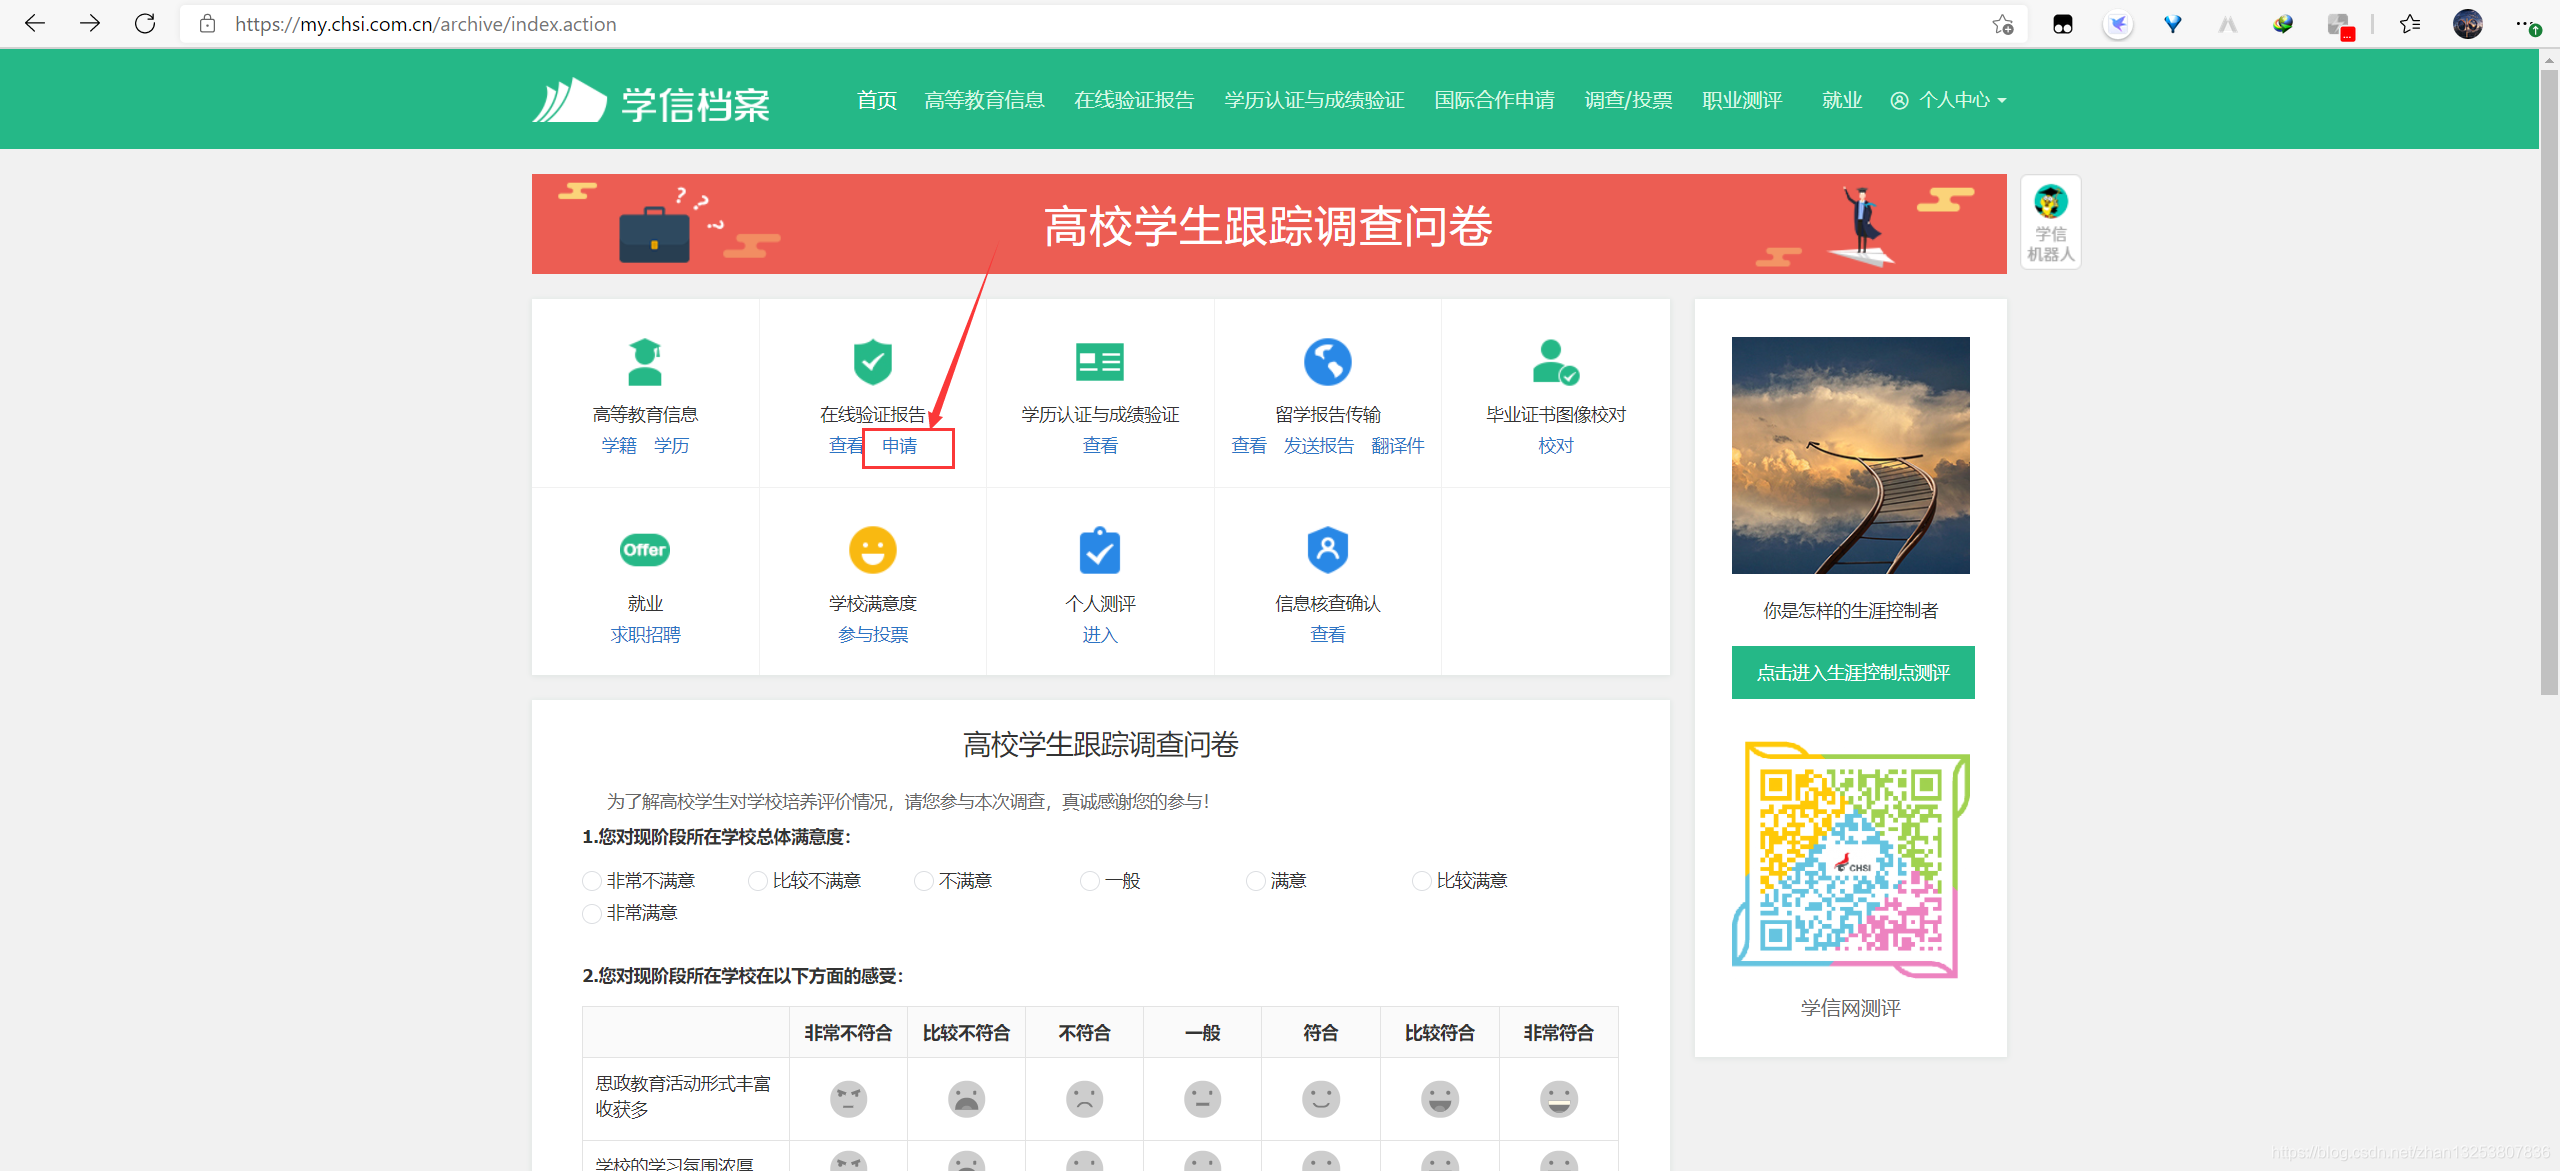Choose the 一般 satisfaction option
Image resolution: width=2560 pixels, height=1171 pixels.
pyautogui.click(x=1088, y=881)
